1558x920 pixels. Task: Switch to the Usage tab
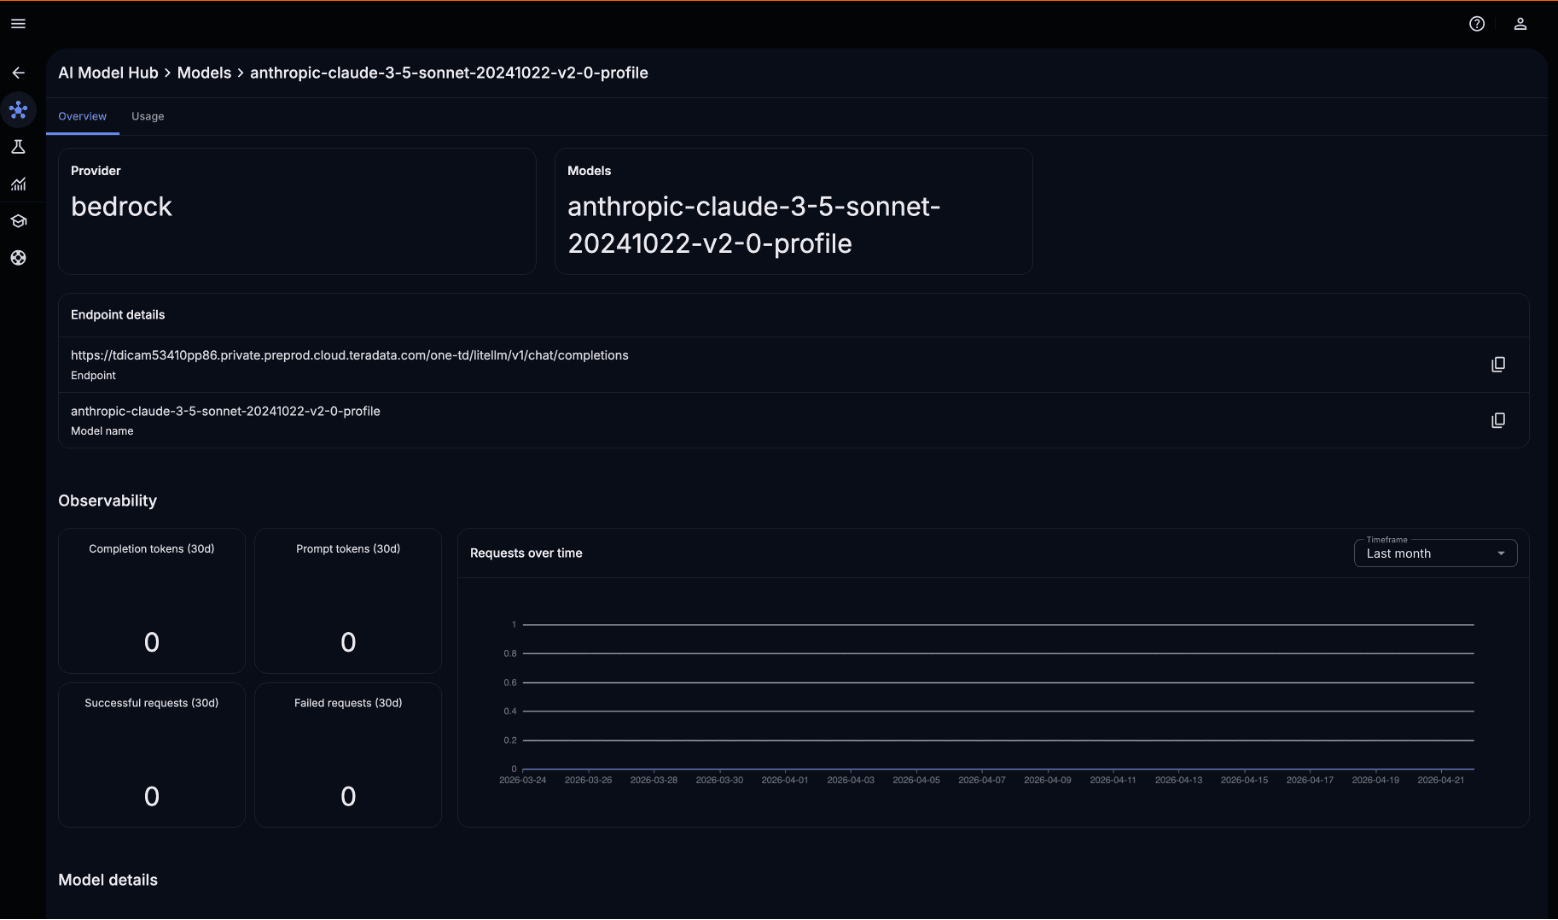click(148, 117)
